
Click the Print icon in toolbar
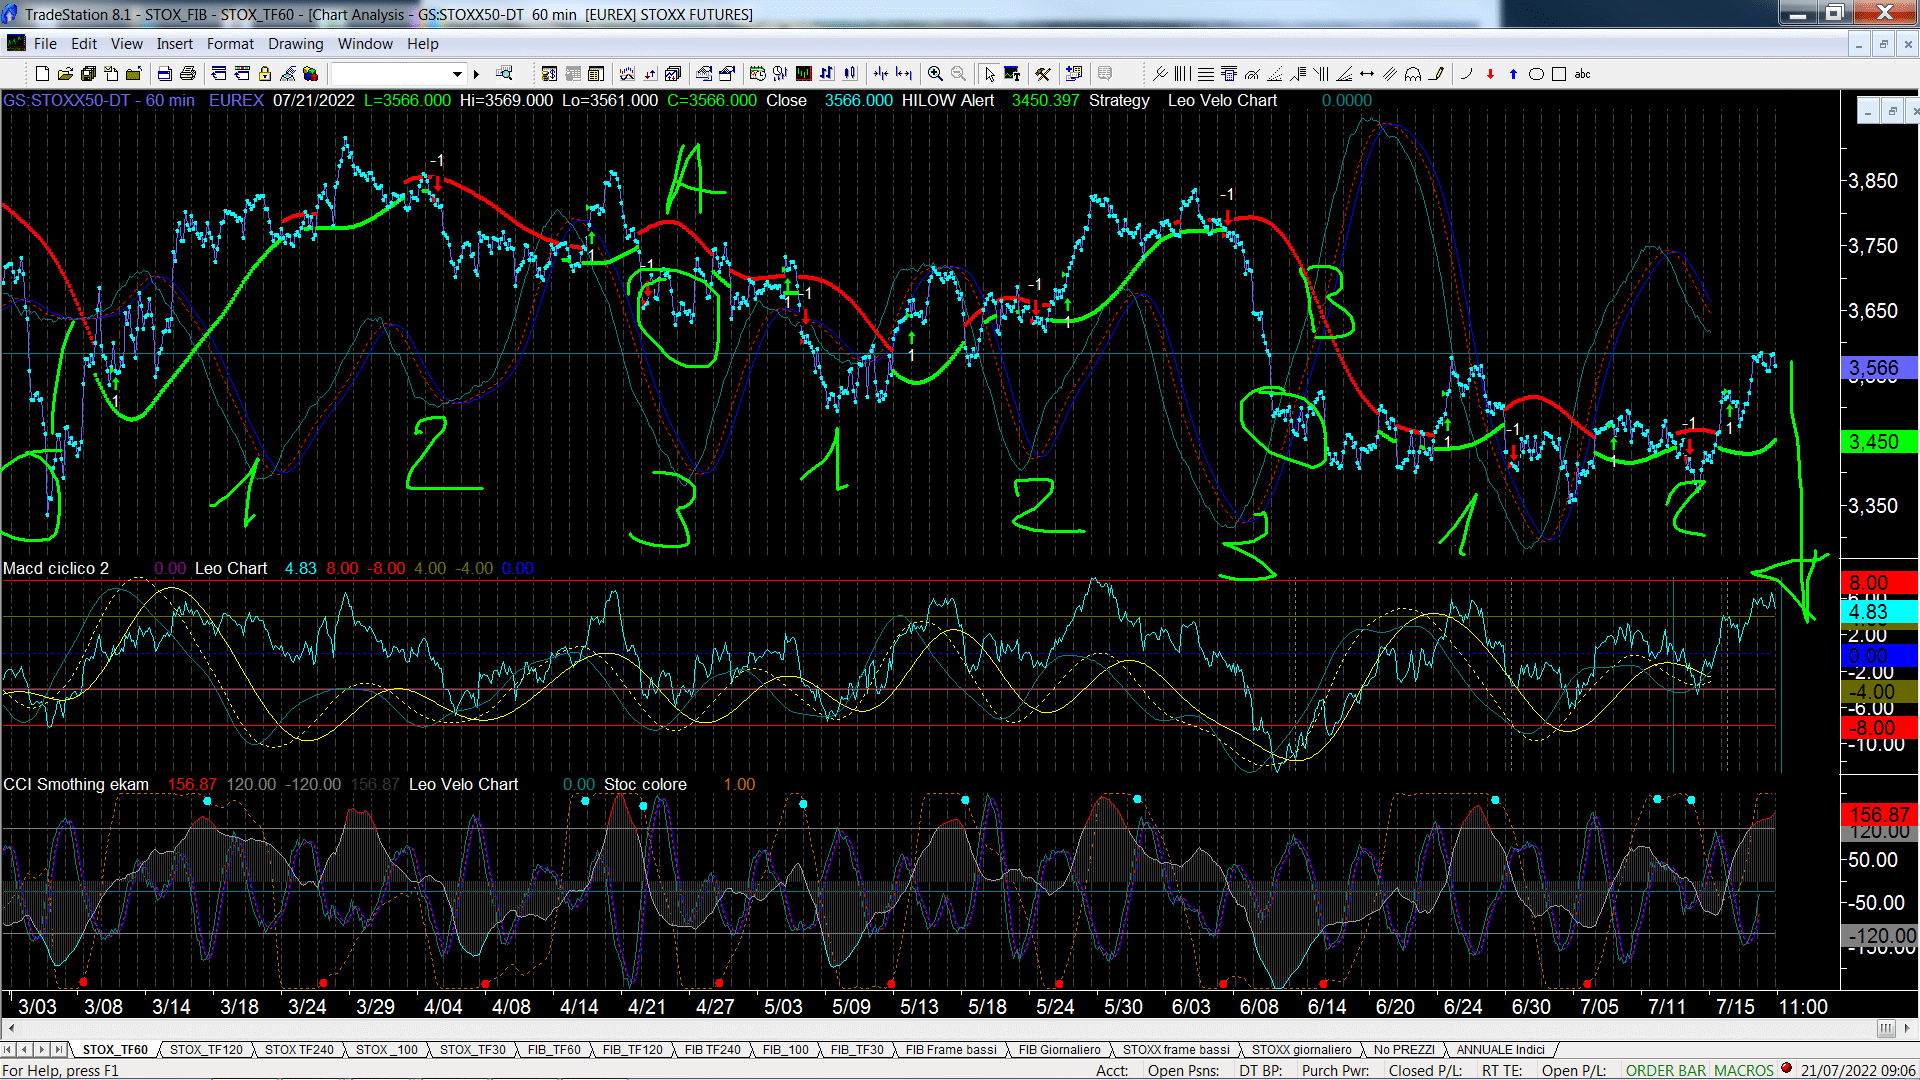[x=187, y=74]
